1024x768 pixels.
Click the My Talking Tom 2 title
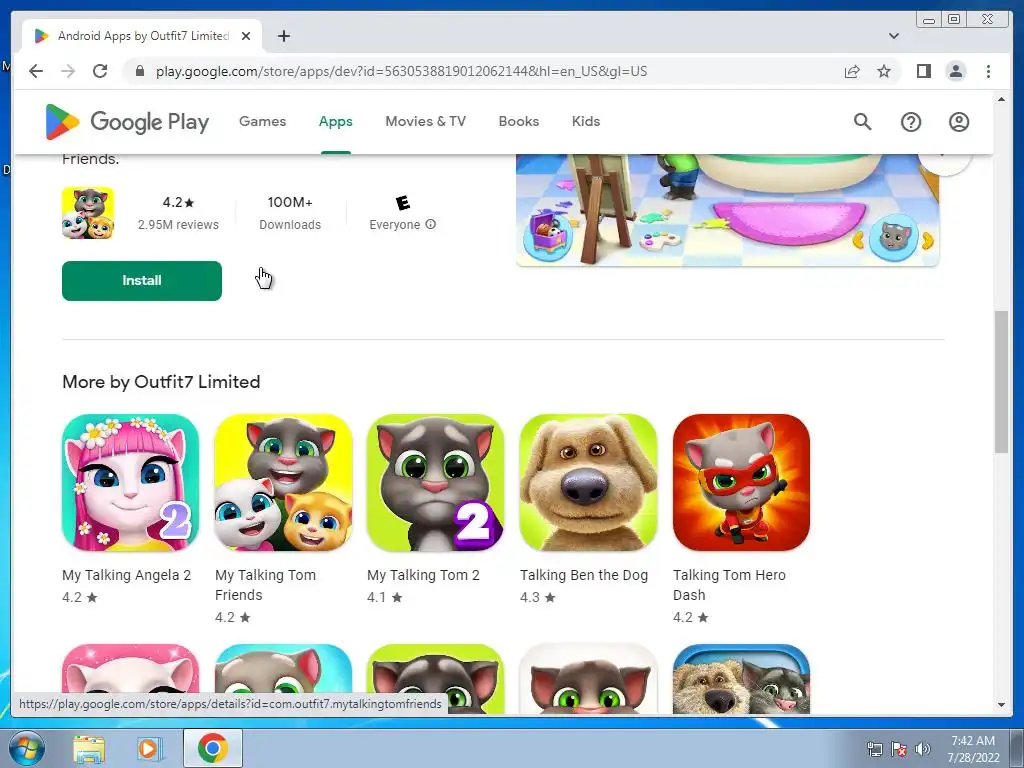pos(423,575)
